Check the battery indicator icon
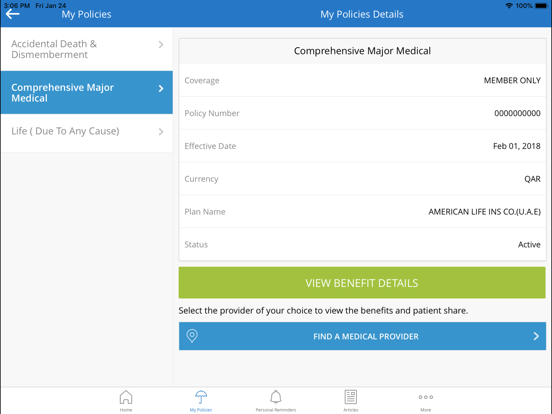The width and height of the screenshot is (552, 414). [541, 6]
